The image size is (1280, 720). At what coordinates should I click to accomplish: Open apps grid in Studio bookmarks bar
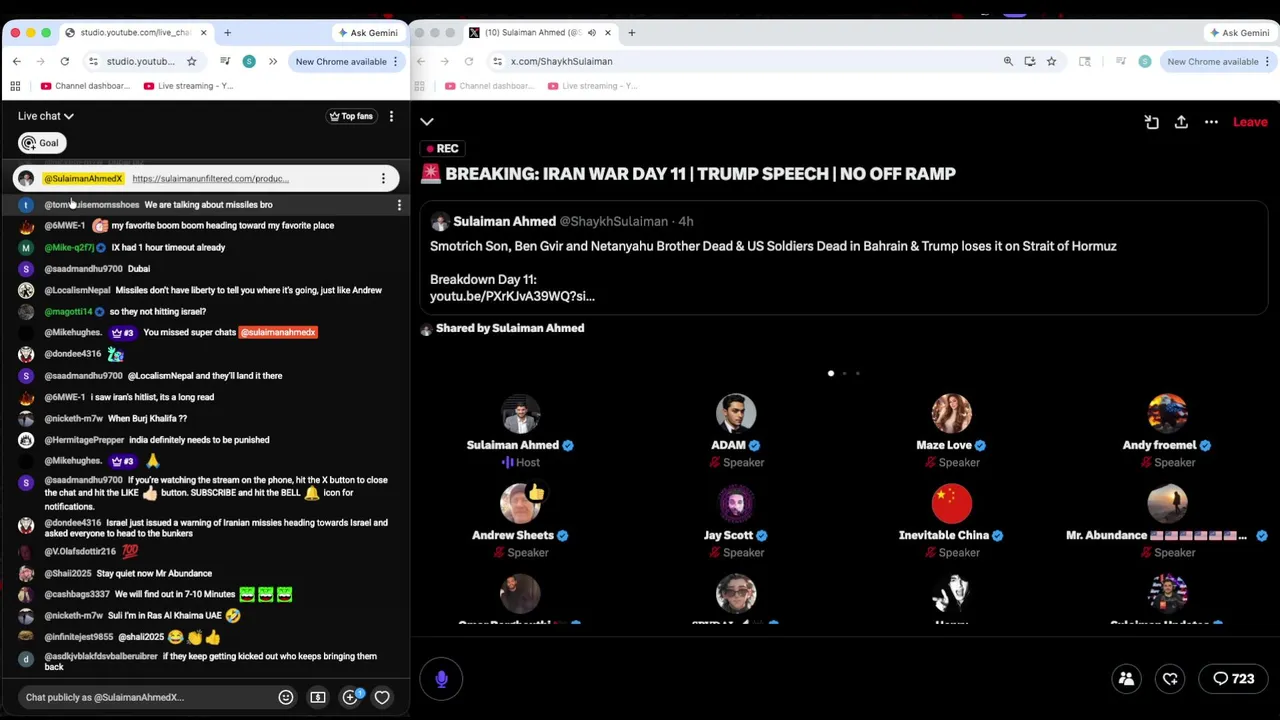tap(15, 86)
